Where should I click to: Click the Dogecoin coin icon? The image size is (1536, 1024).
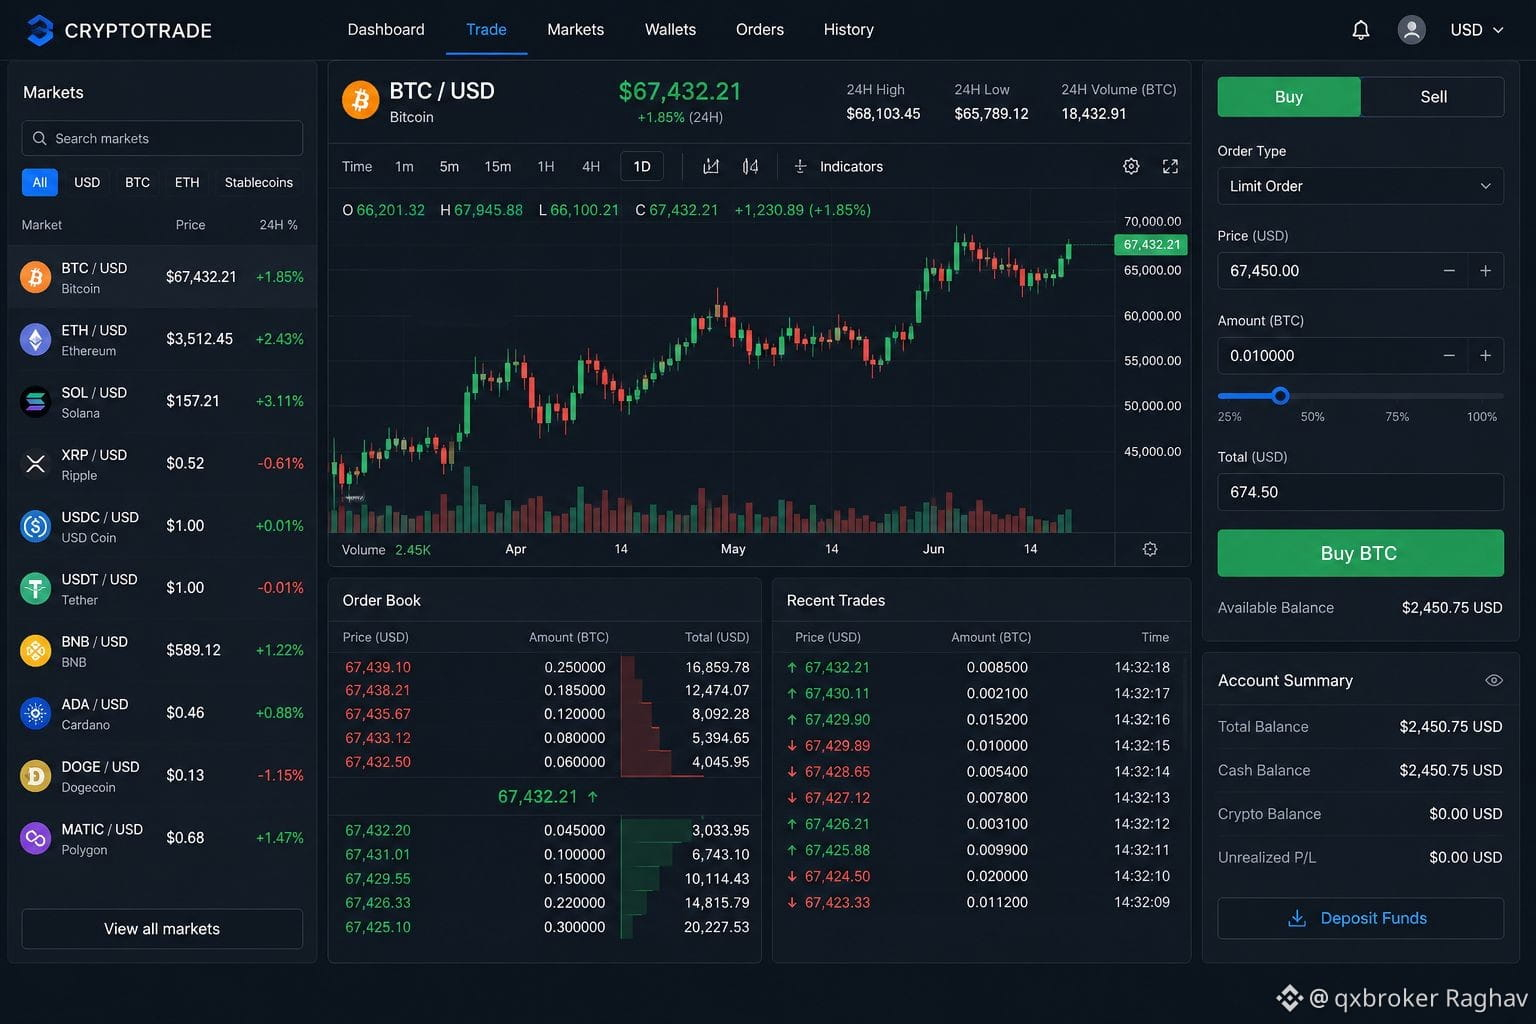35,776
